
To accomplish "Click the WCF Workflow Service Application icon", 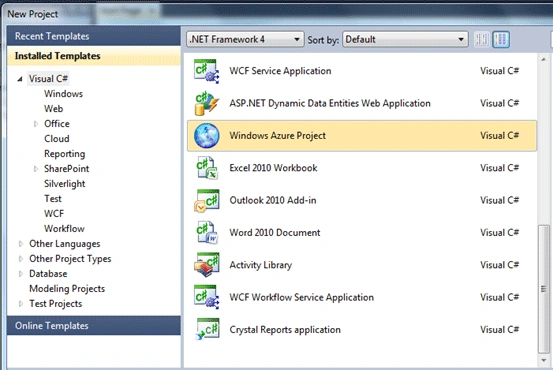I will coord(207,297).
